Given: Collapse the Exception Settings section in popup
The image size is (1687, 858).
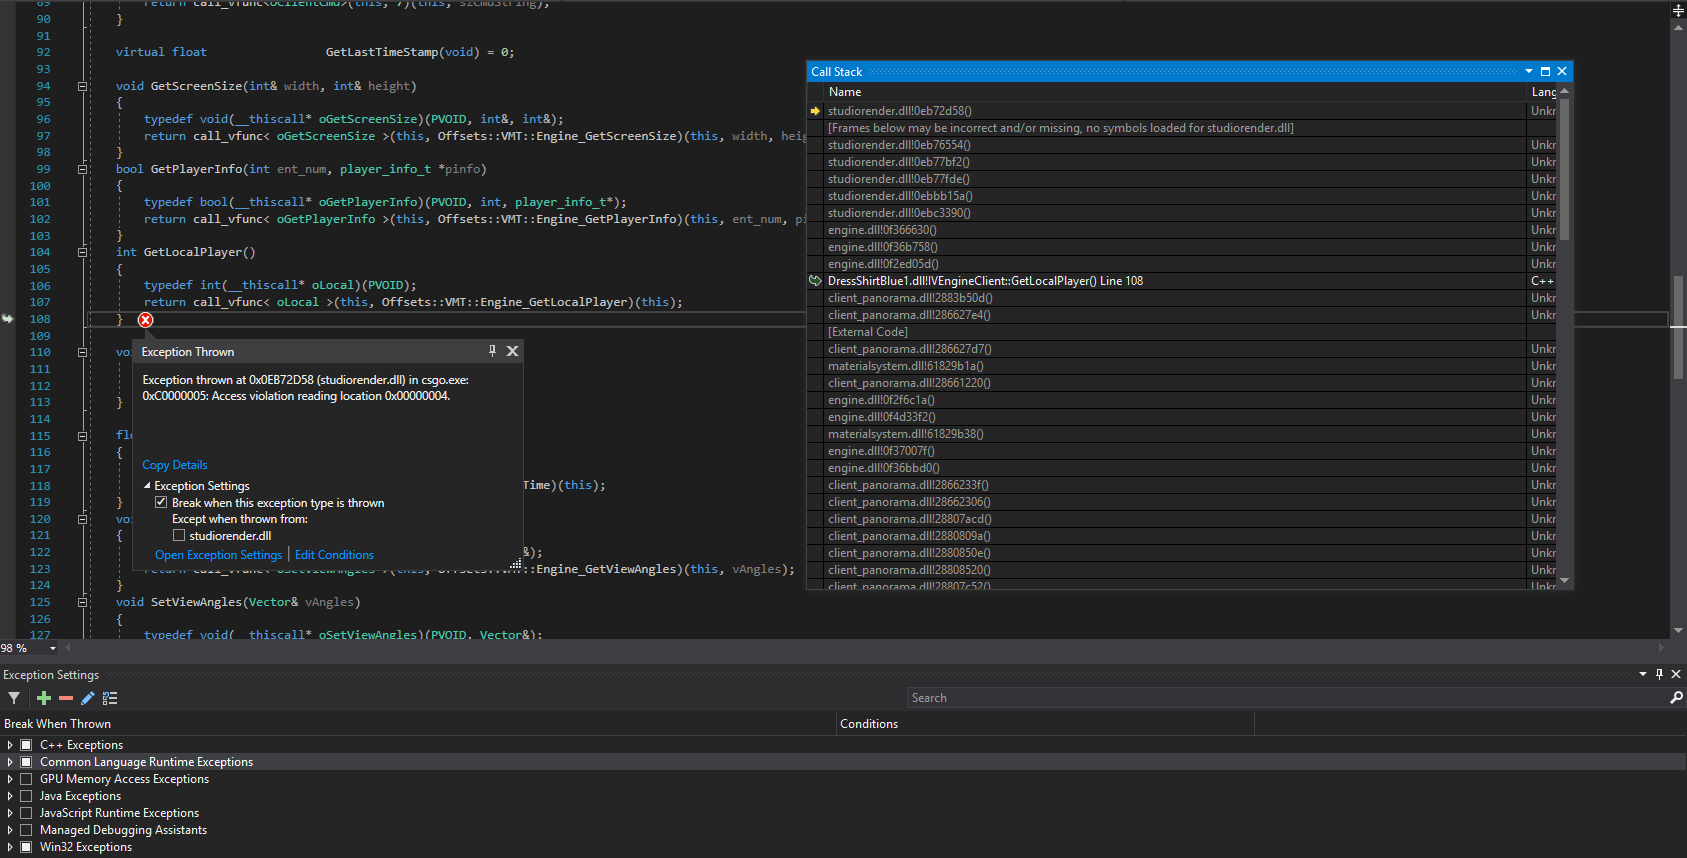Looking at the screenshot, I should (x=147, y=486).
